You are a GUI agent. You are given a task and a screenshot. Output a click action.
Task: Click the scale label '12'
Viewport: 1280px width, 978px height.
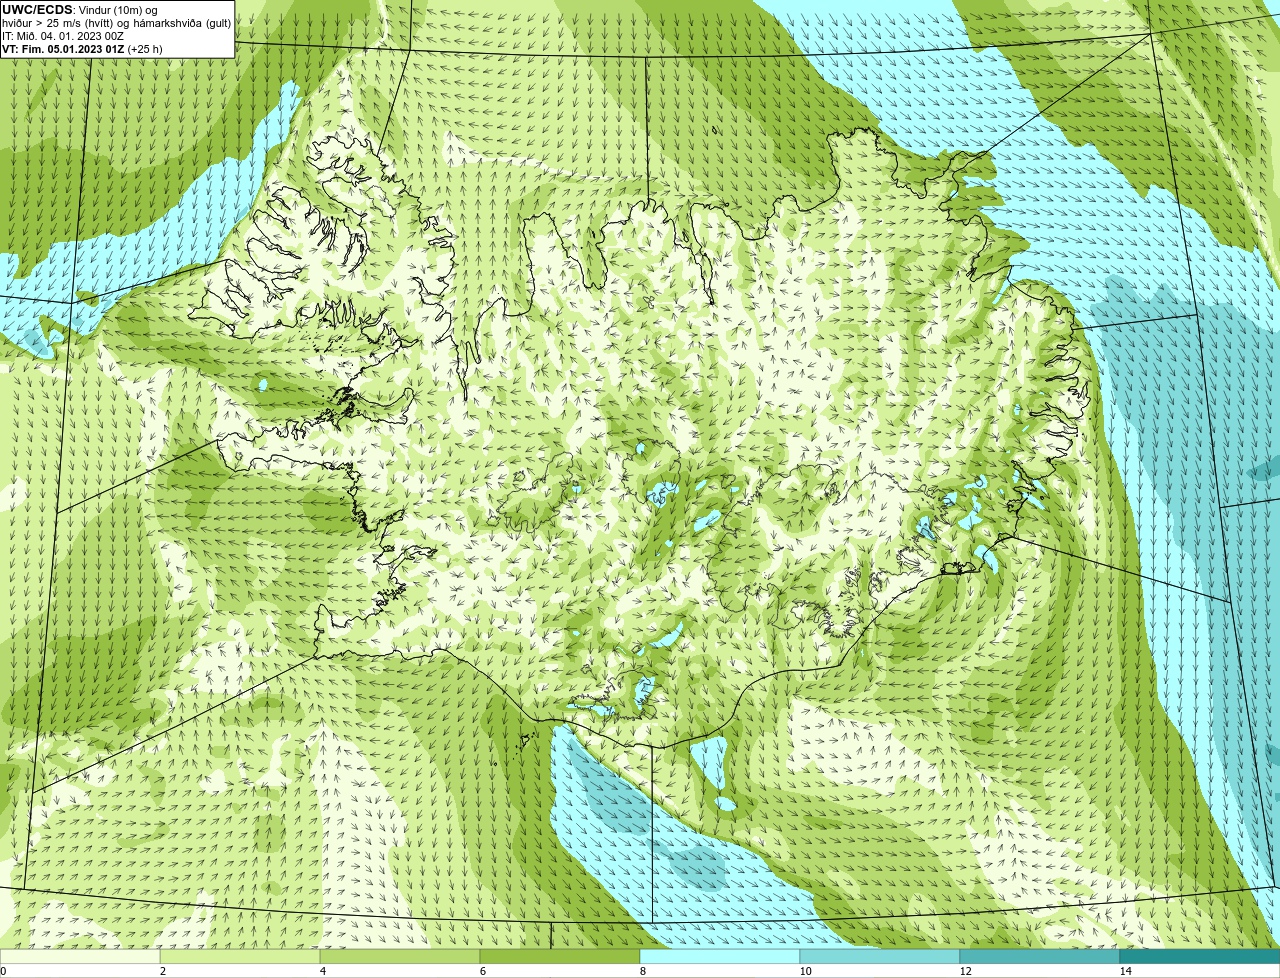click(965, 971)
